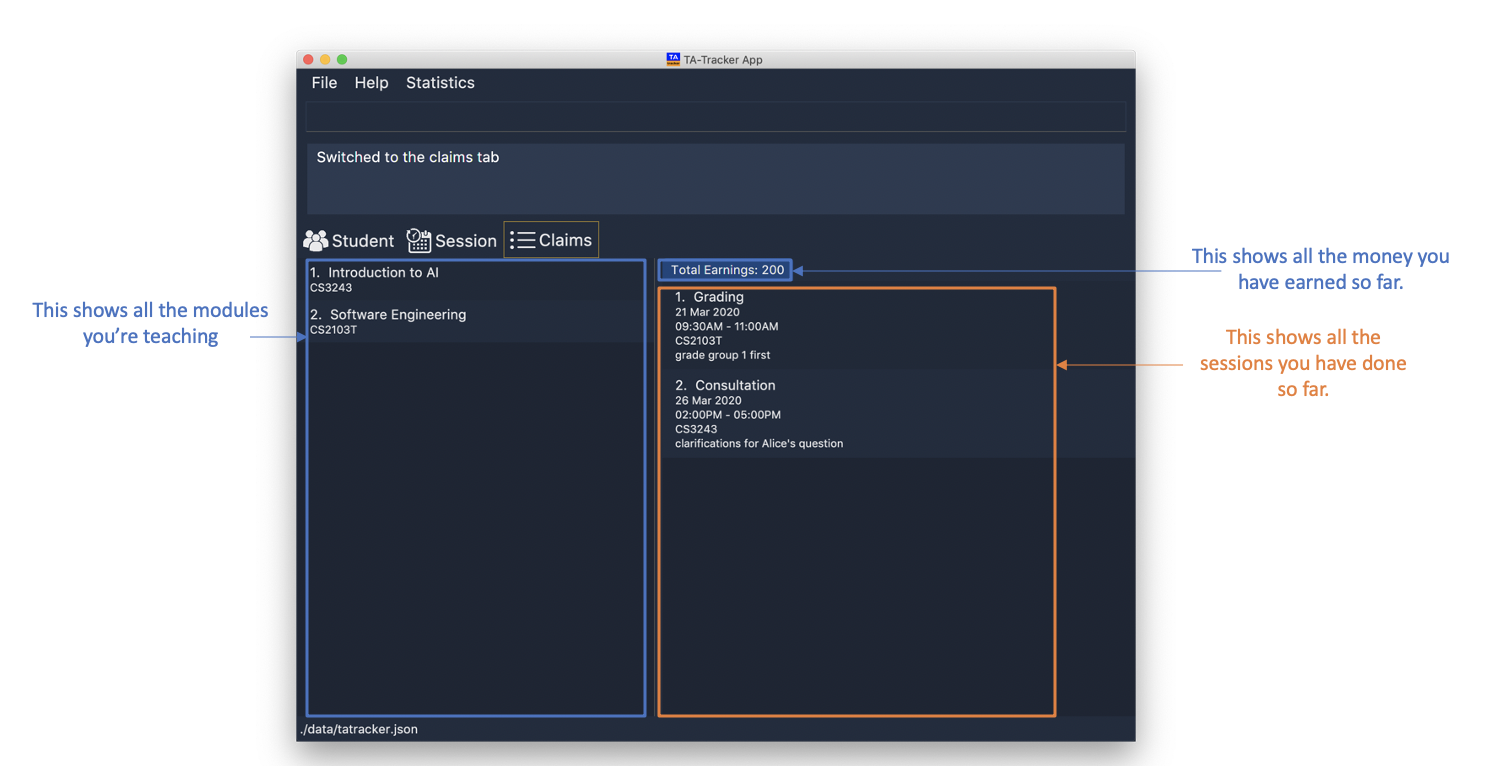Switch to the Student tab
Image resolution: width=1502 pixels, height=766 pixels.
[349, 241]
